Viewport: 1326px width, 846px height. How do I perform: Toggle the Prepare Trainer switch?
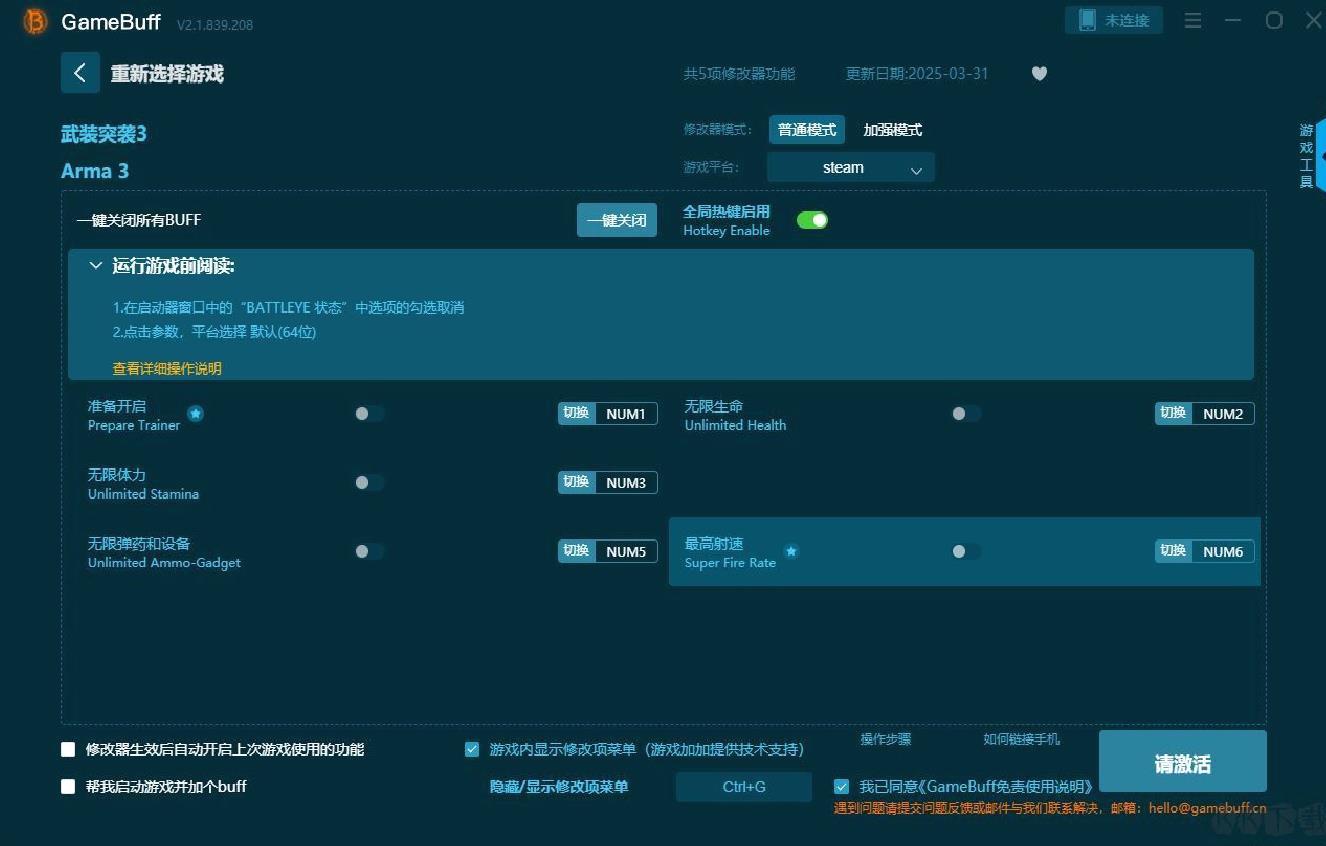coord(369,413)
